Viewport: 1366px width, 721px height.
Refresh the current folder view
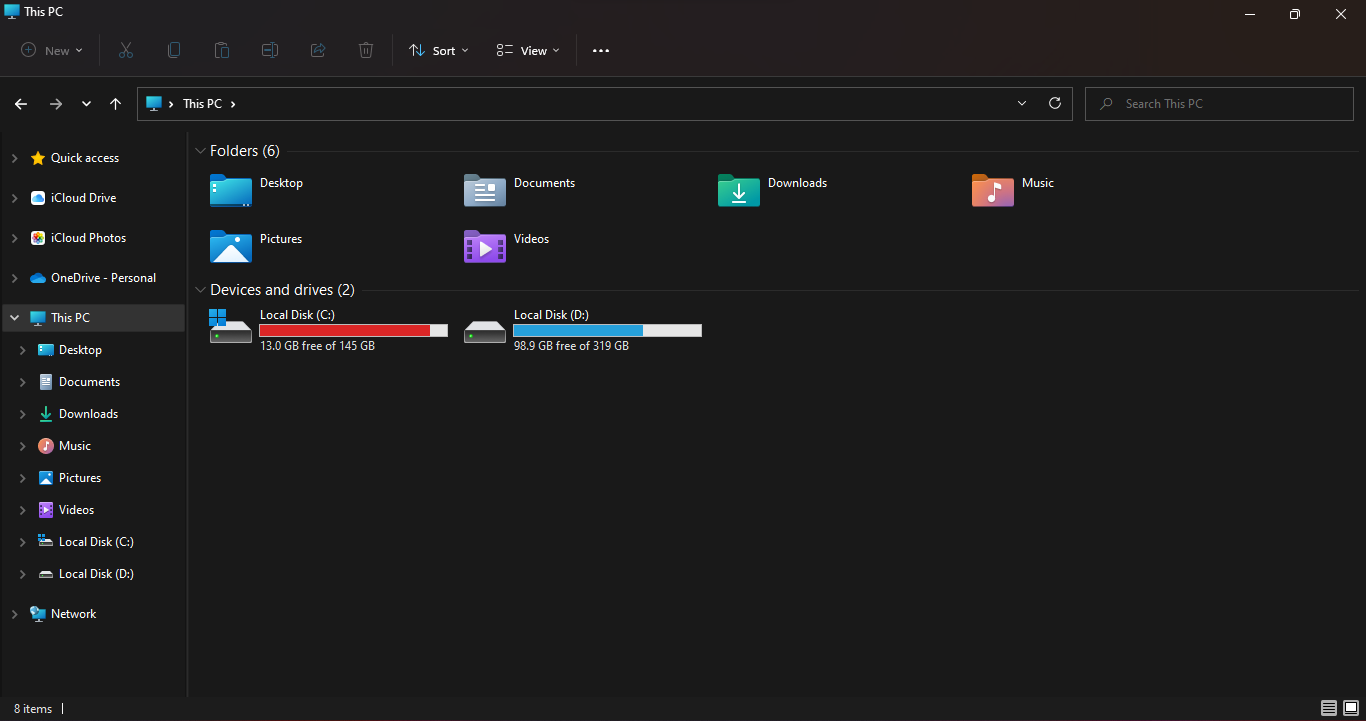point(1054,103)
